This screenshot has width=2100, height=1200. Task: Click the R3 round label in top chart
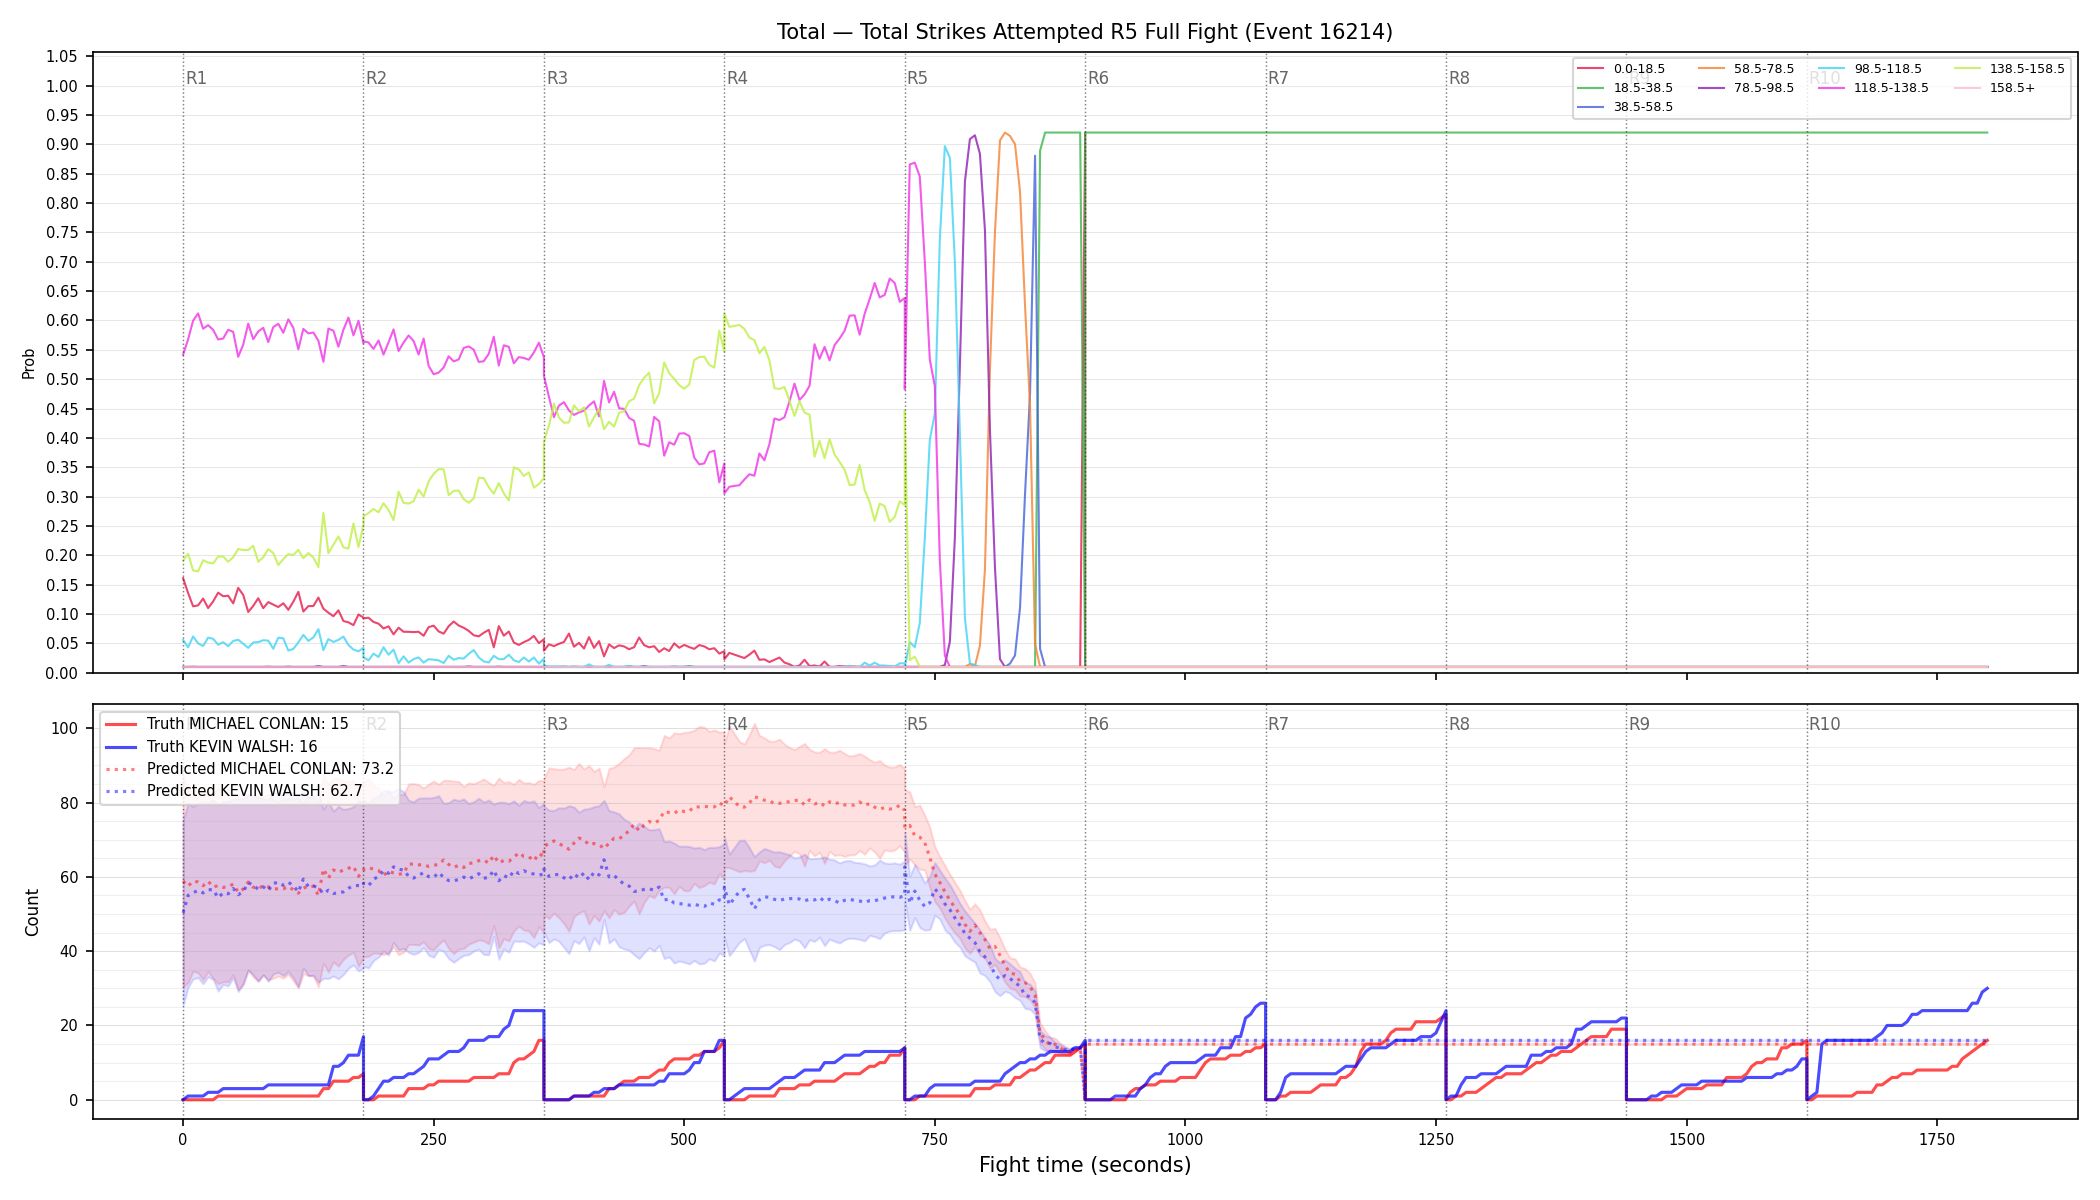pos(557,78)
